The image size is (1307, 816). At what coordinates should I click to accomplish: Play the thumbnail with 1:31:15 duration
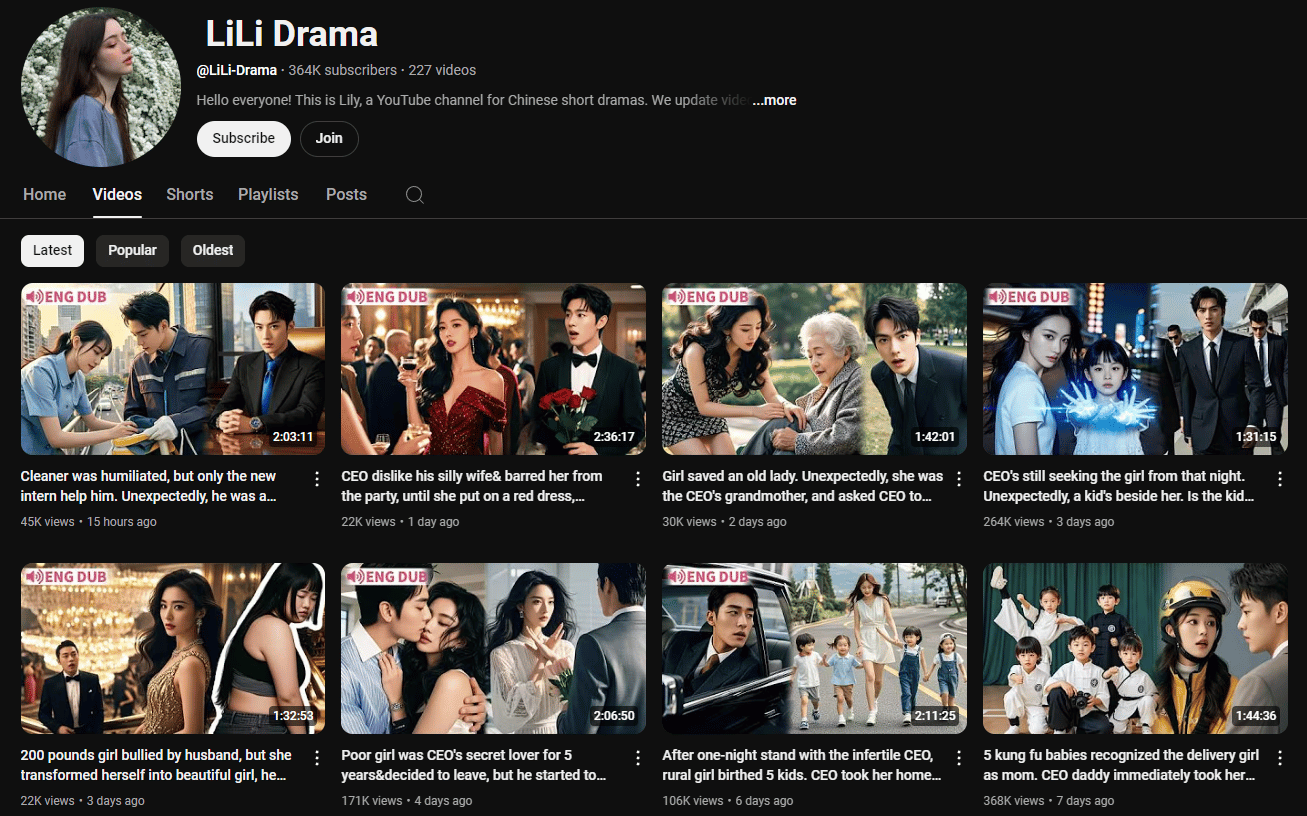pyautogui.click(x=1135, y=369)
